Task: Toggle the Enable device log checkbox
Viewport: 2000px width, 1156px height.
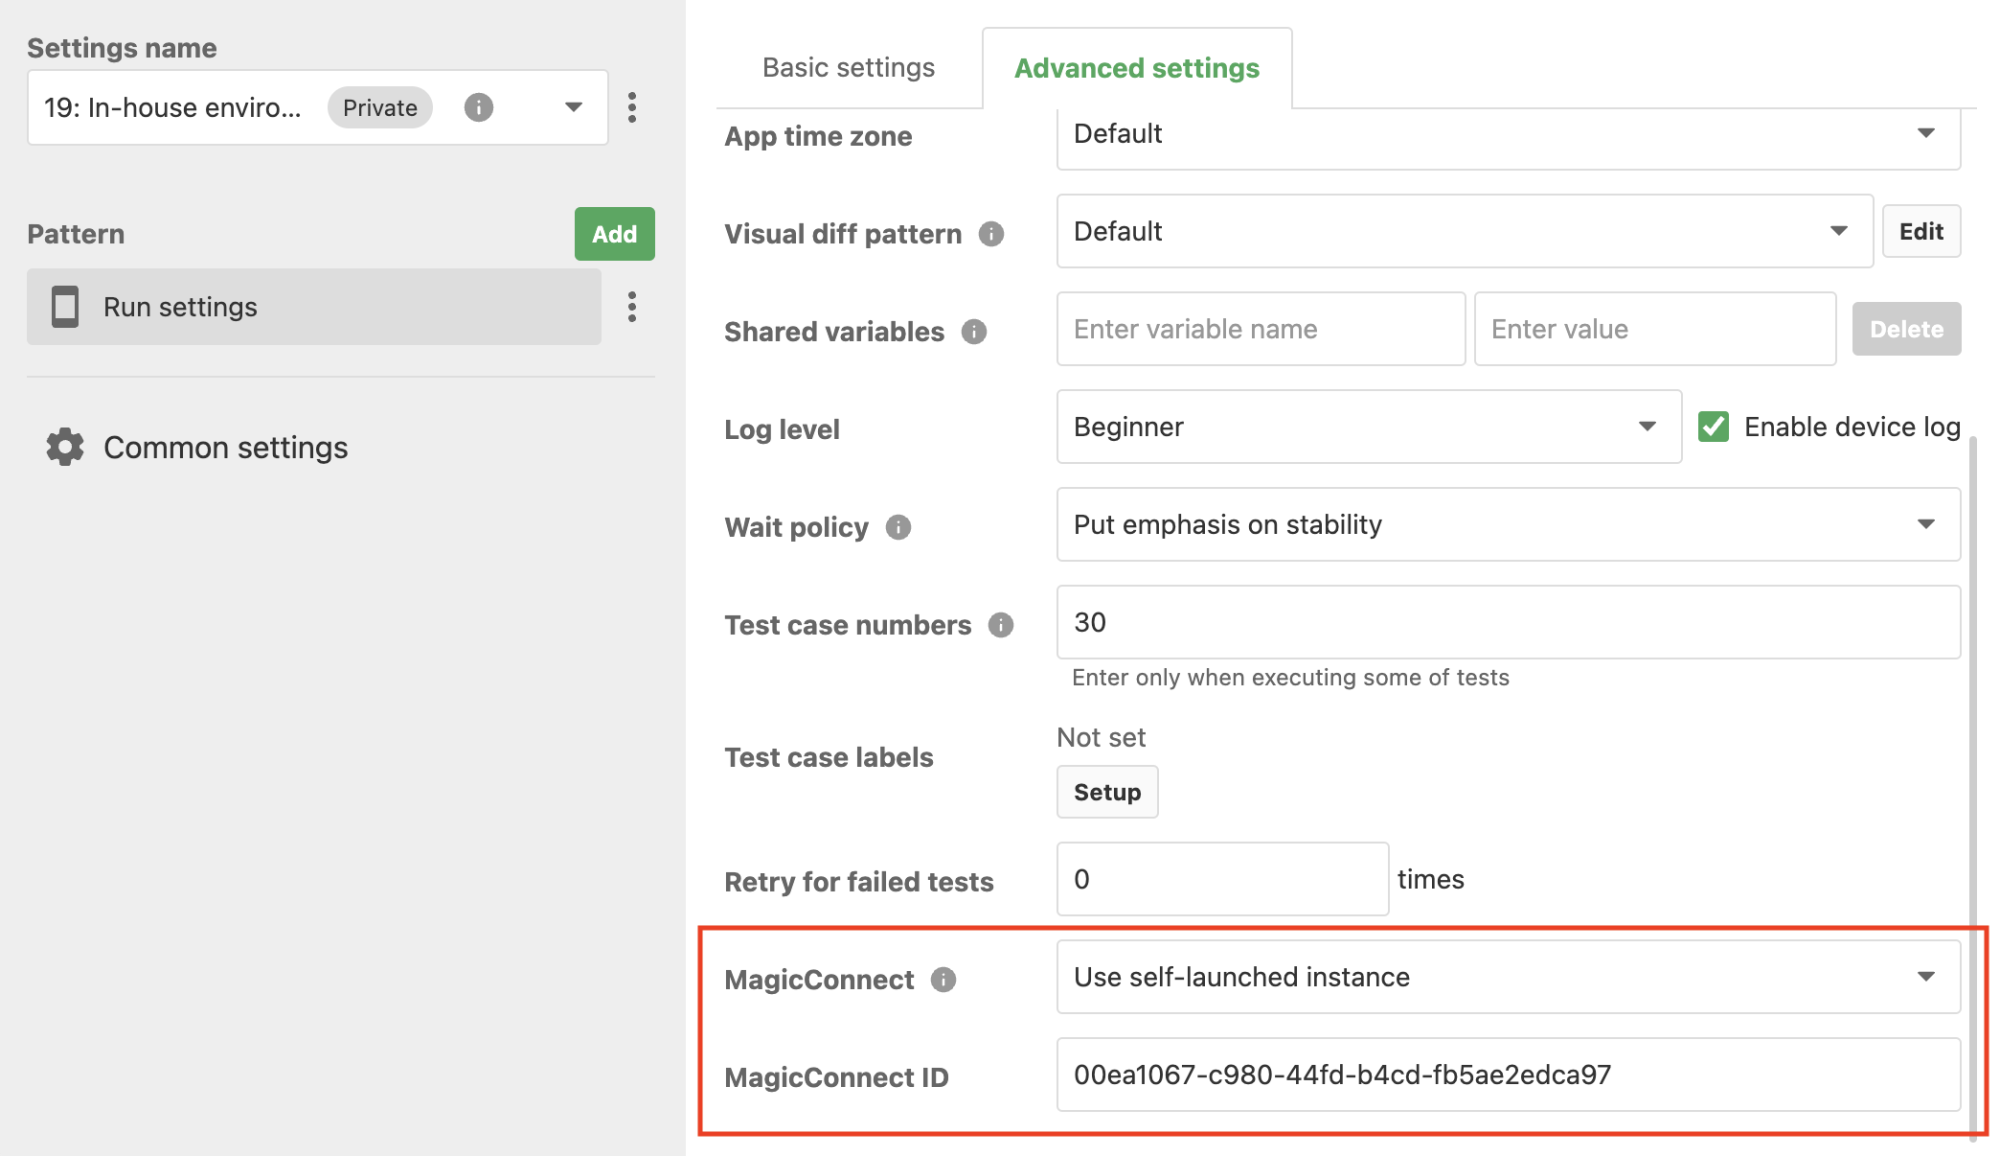Action: click(1714, 427)
